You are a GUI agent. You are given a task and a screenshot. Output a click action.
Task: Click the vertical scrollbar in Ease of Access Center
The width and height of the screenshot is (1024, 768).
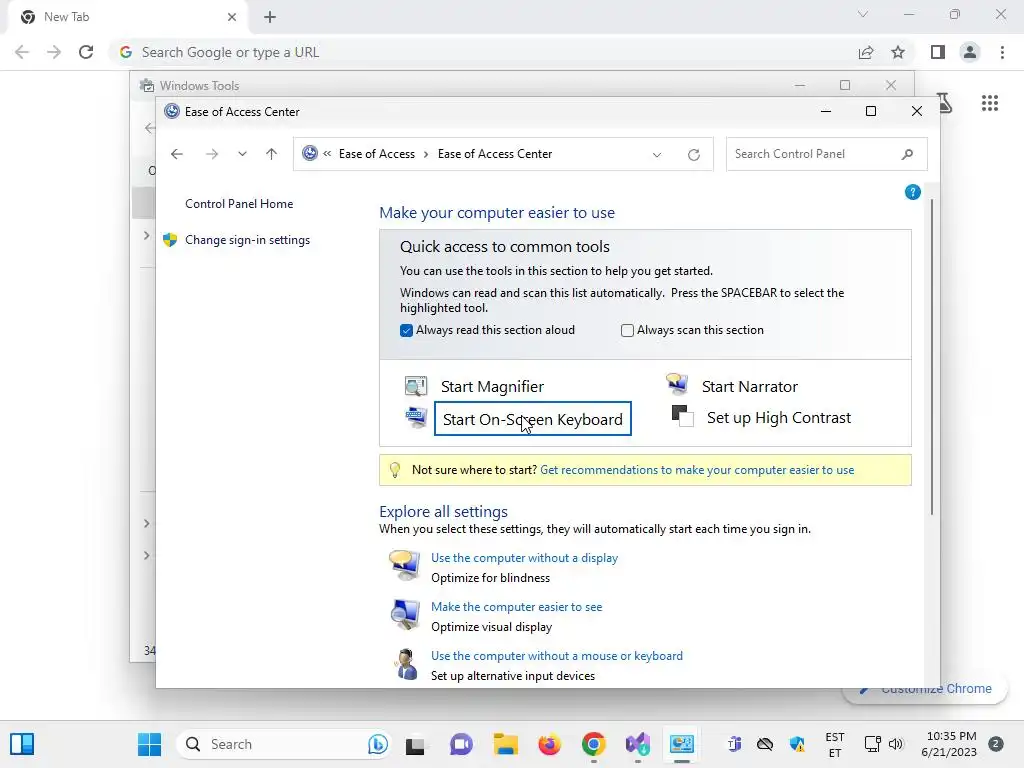click(x=932, y=356)
